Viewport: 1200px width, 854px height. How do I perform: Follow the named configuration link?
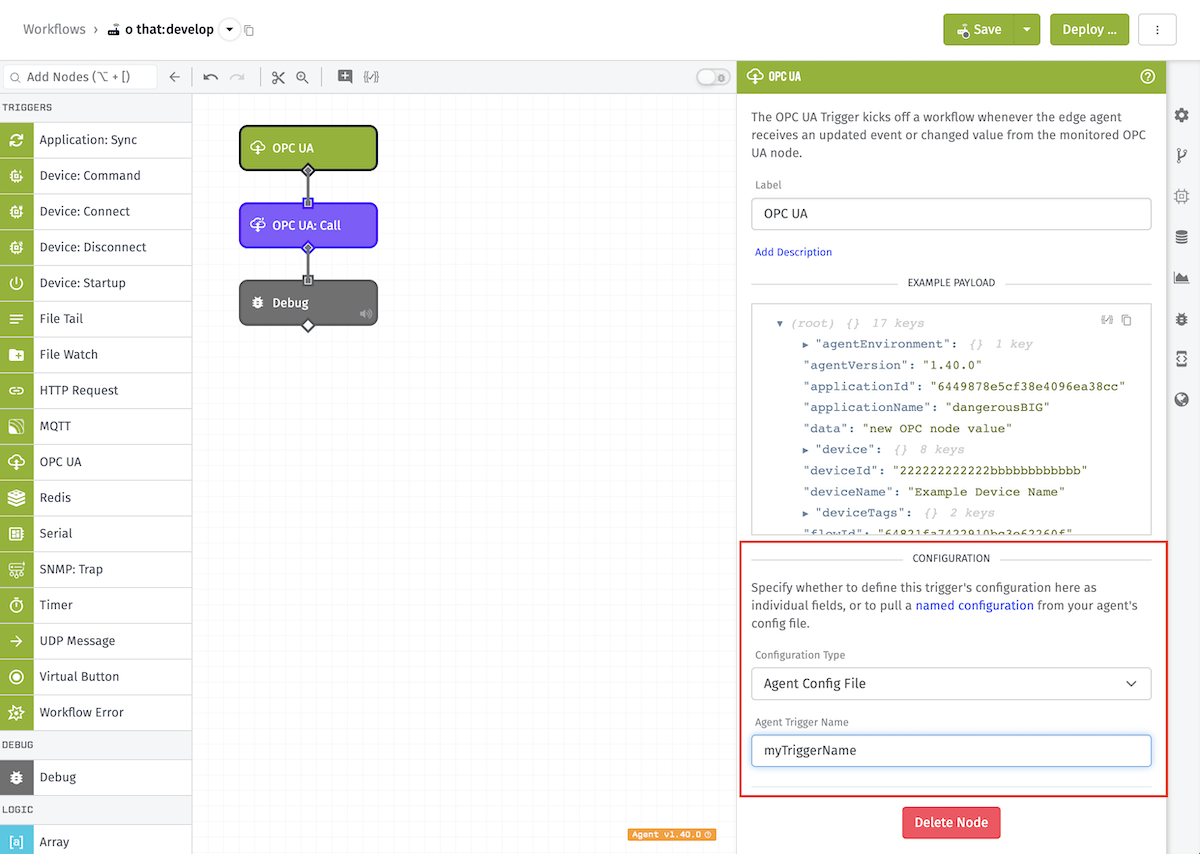click(x=974, y=605)
